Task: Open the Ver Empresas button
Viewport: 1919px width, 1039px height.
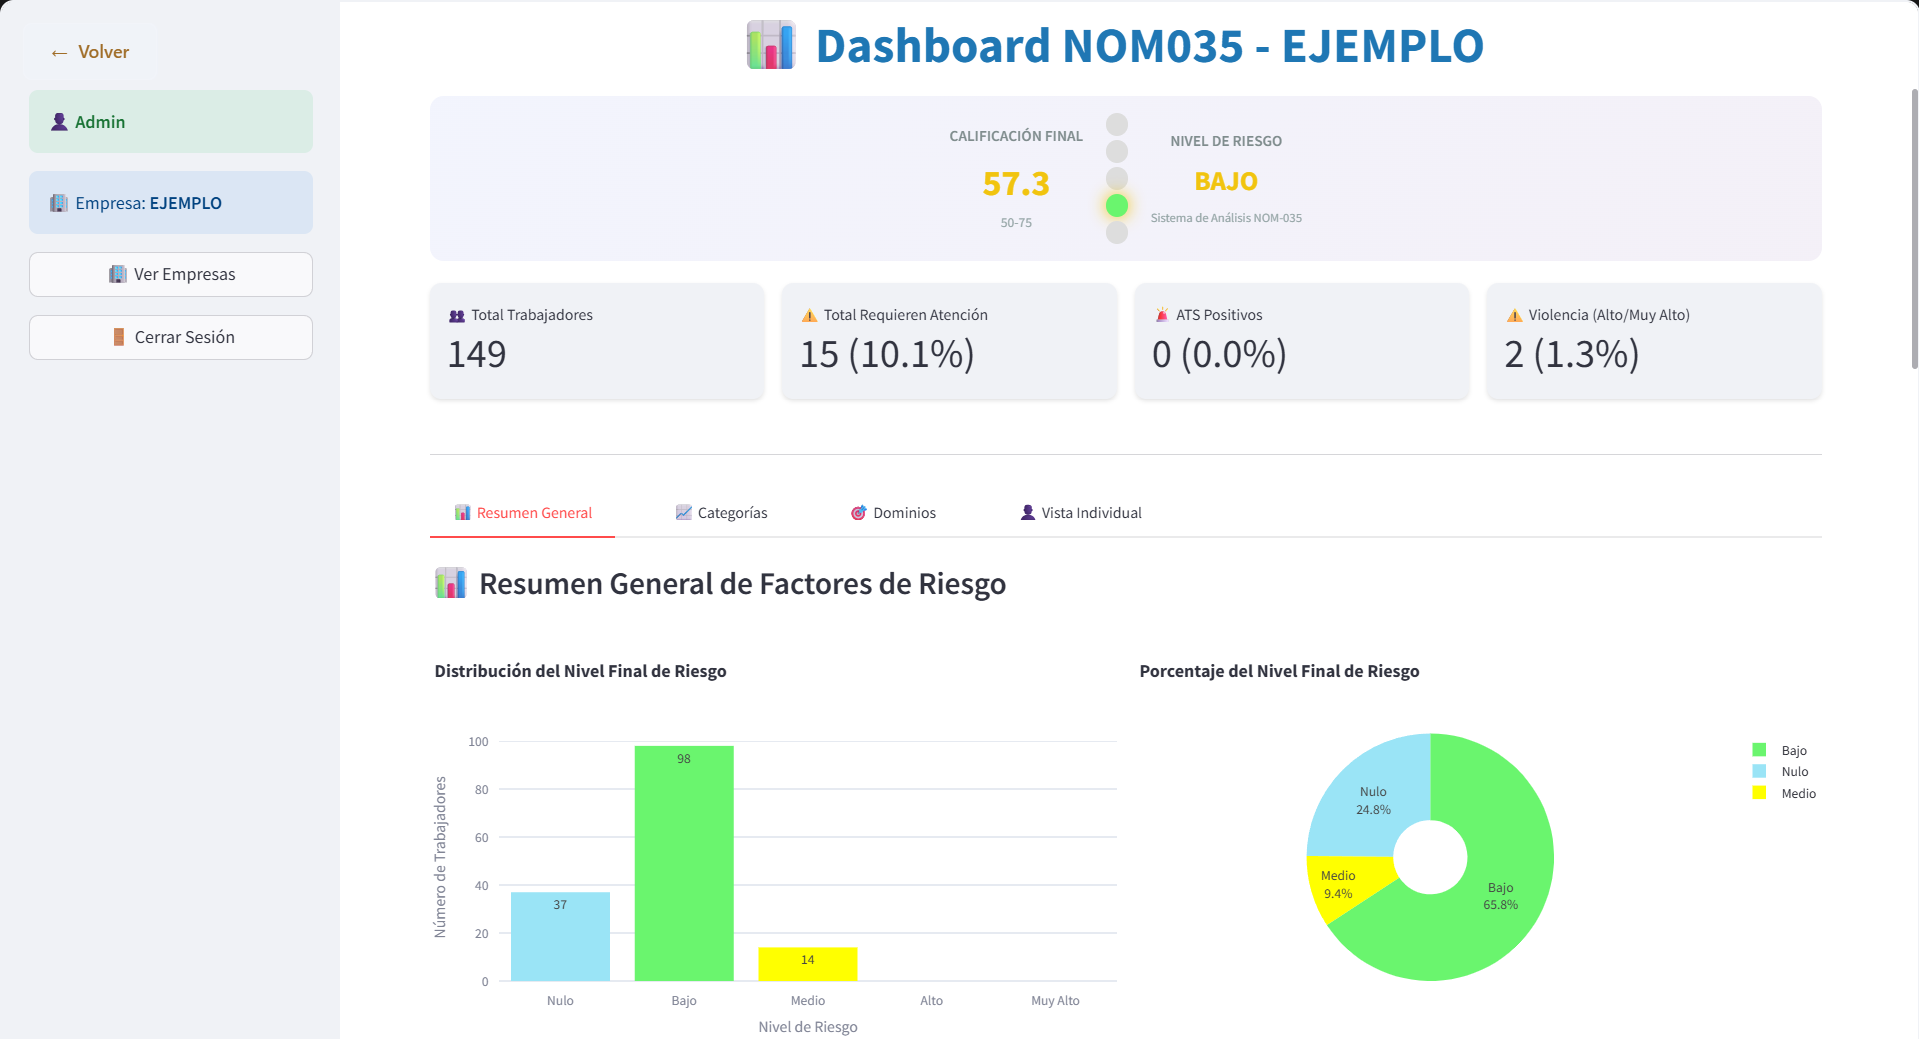Action: coord(171,274)
